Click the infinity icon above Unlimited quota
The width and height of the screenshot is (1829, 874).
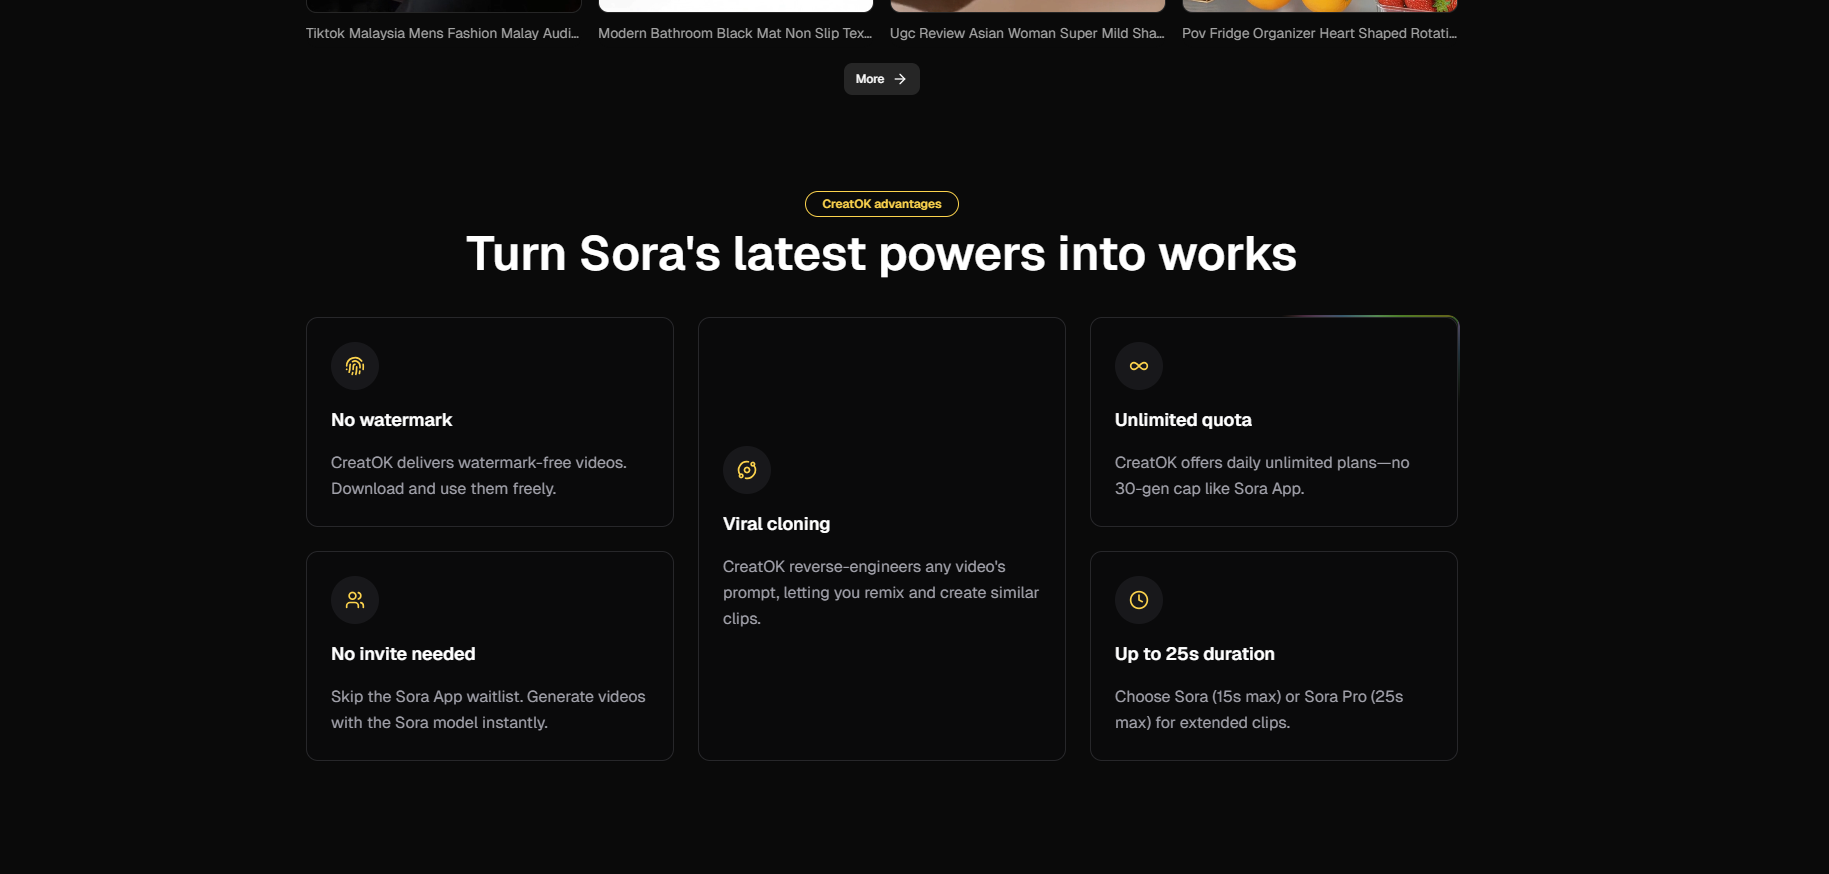tap(1139, 366)
